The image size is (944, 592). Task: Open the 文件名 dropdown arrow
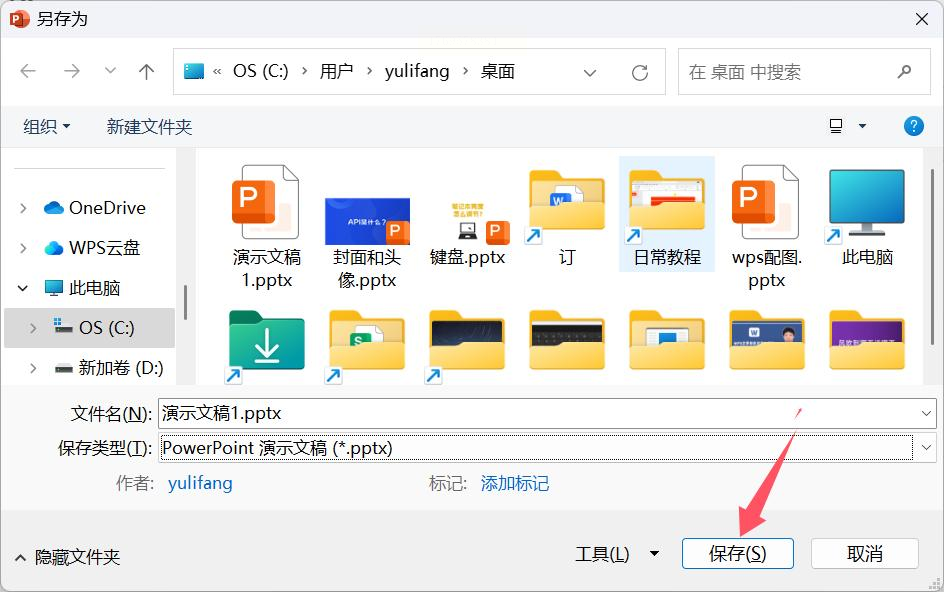(926, 414)
